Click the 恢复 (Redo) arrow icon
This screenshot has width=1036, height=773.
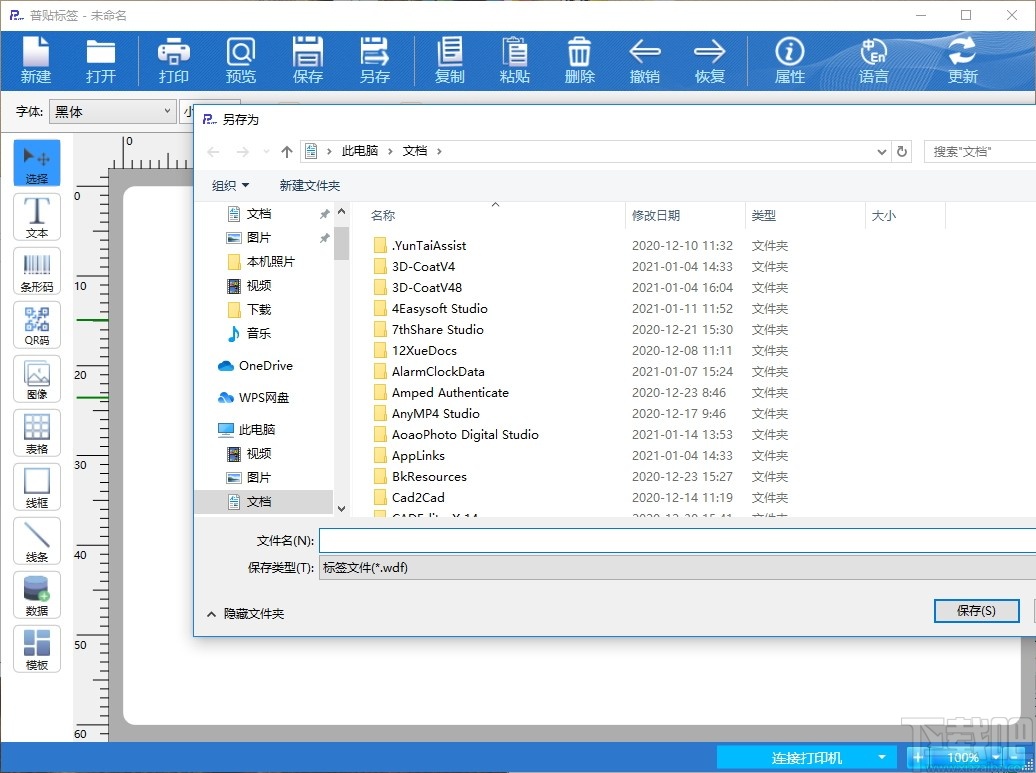710,60
